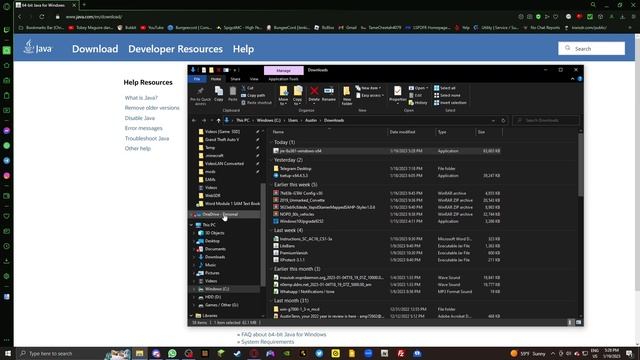Image resolution: width=640 pixels, height=360 pixels.
Task: Expand the New item dropdown
Action: (368, 88)
